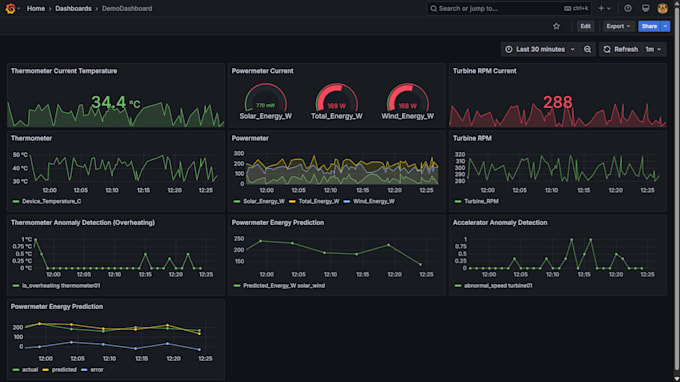The width and height of the screenshot is (680, 382).
Task: Expand the 1m refresh interval dropdown
Action: click(654, 49)
